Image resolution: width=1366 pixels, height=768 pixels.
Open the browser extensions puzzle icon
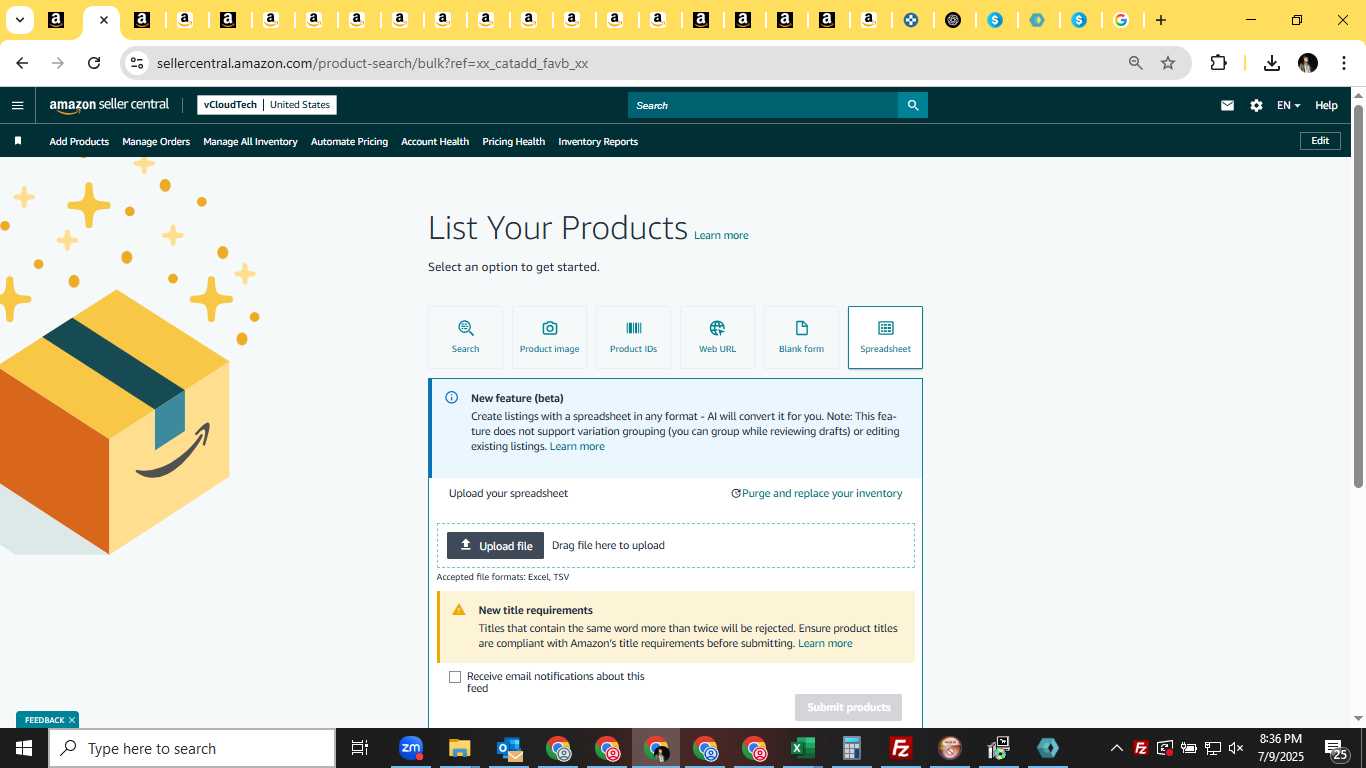click(1218, 63)
